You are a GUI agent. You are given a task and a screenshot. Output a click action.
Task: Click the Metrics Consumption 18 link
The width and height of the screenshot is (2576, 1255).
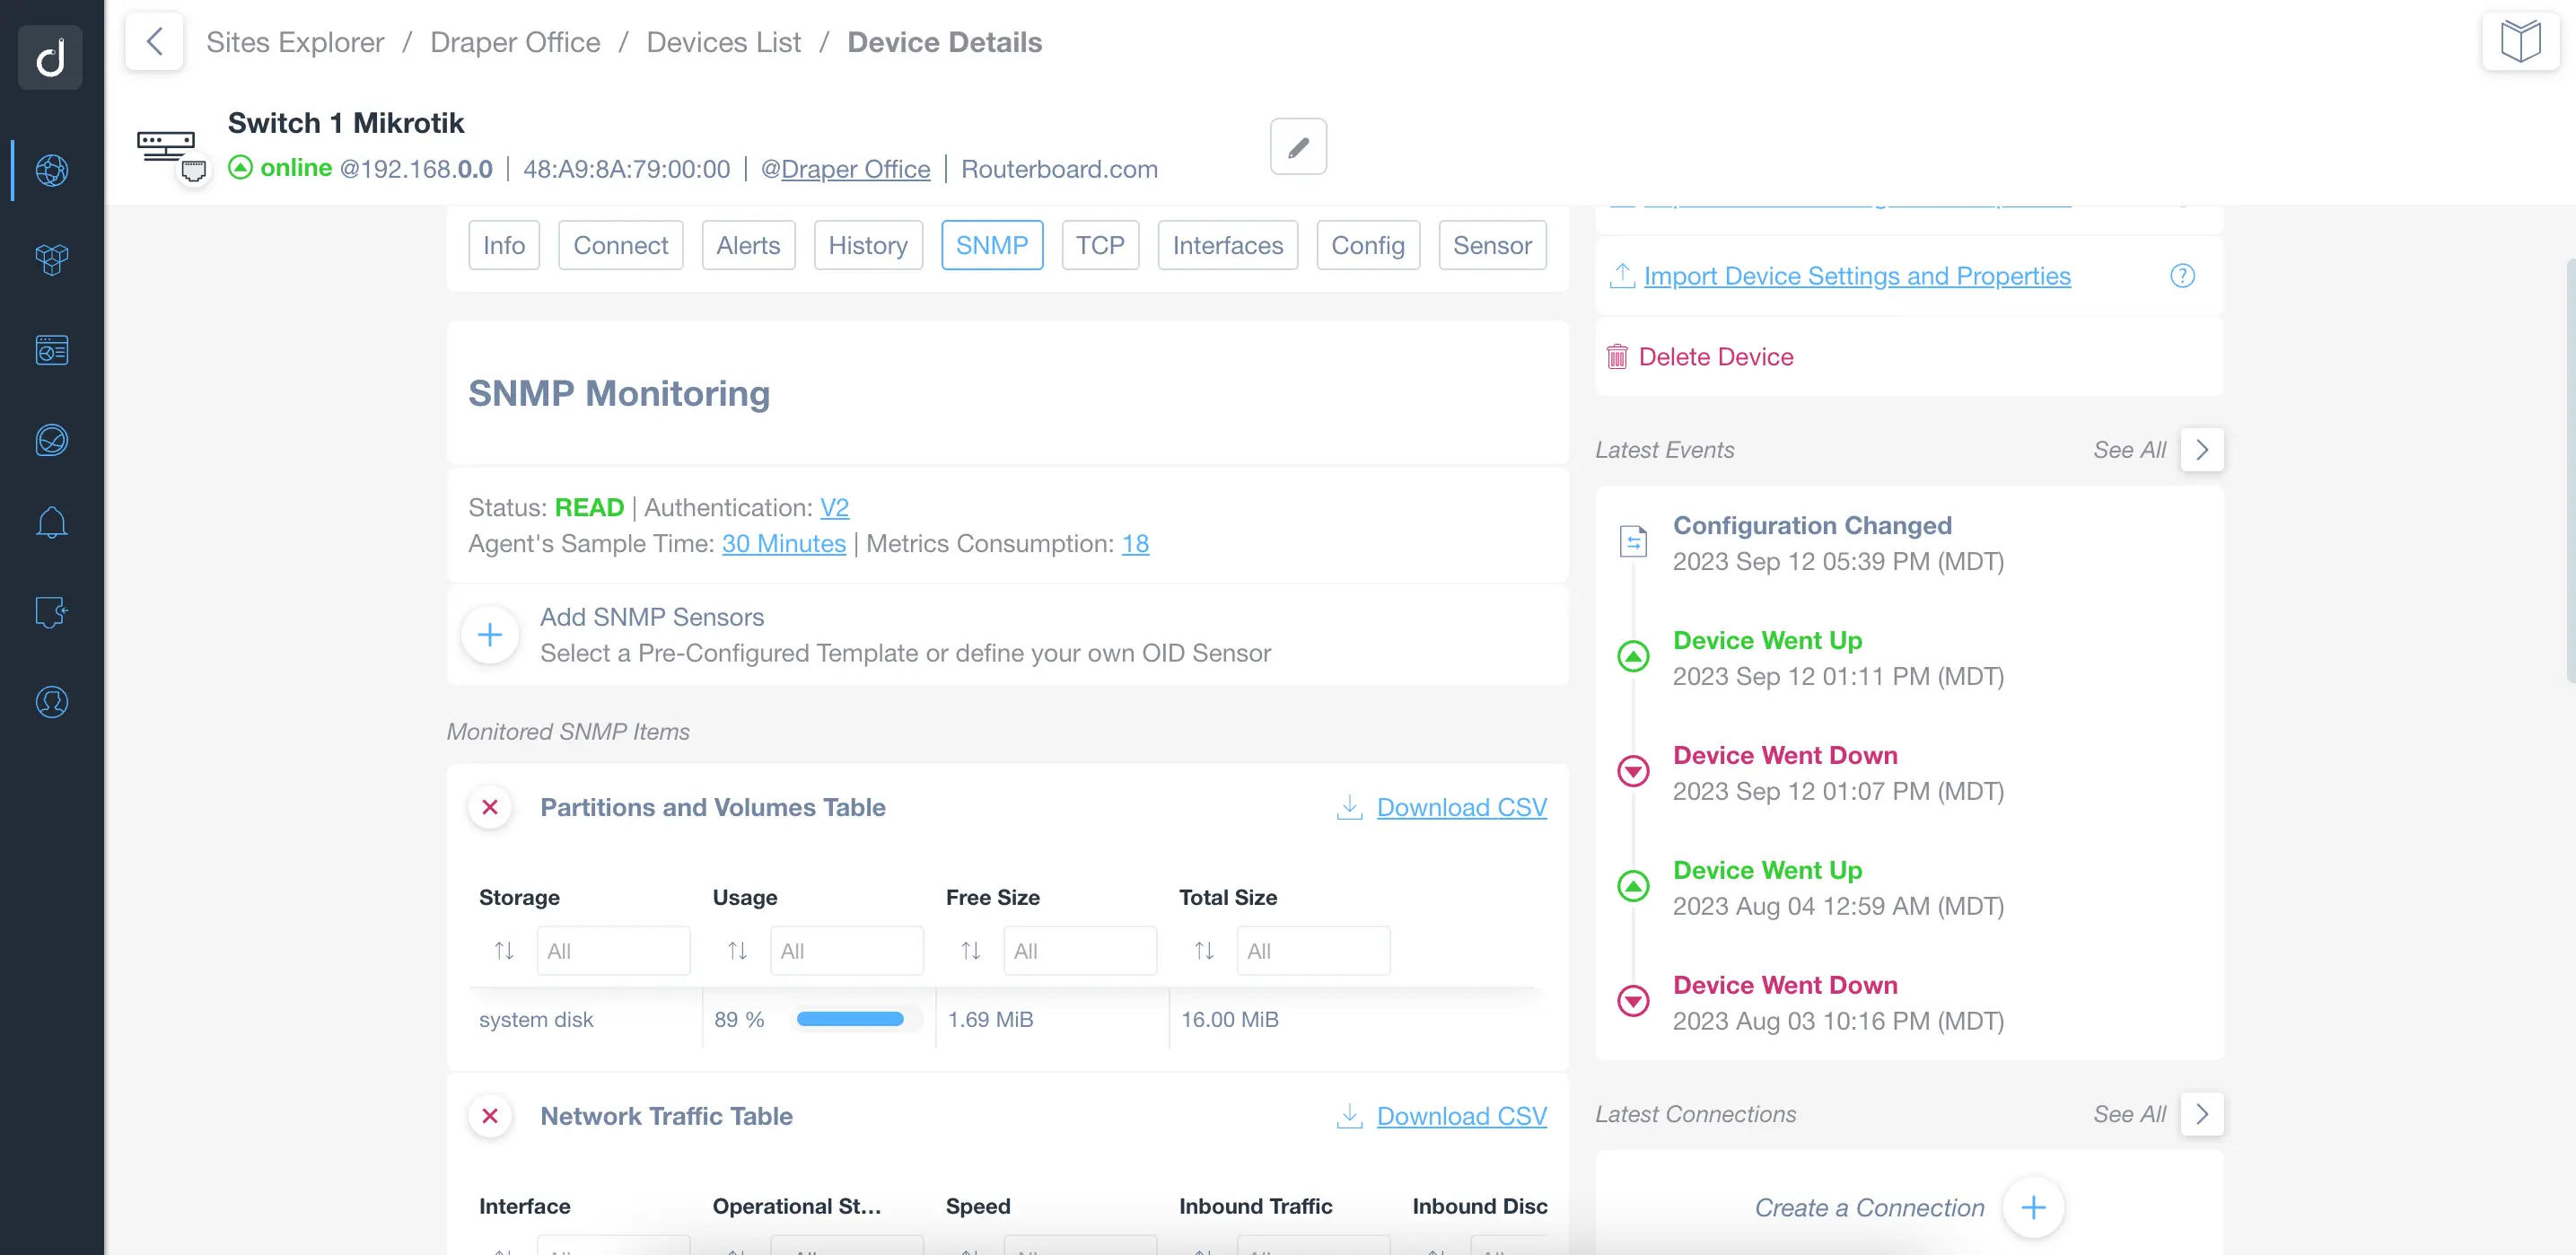[1135, 544]
